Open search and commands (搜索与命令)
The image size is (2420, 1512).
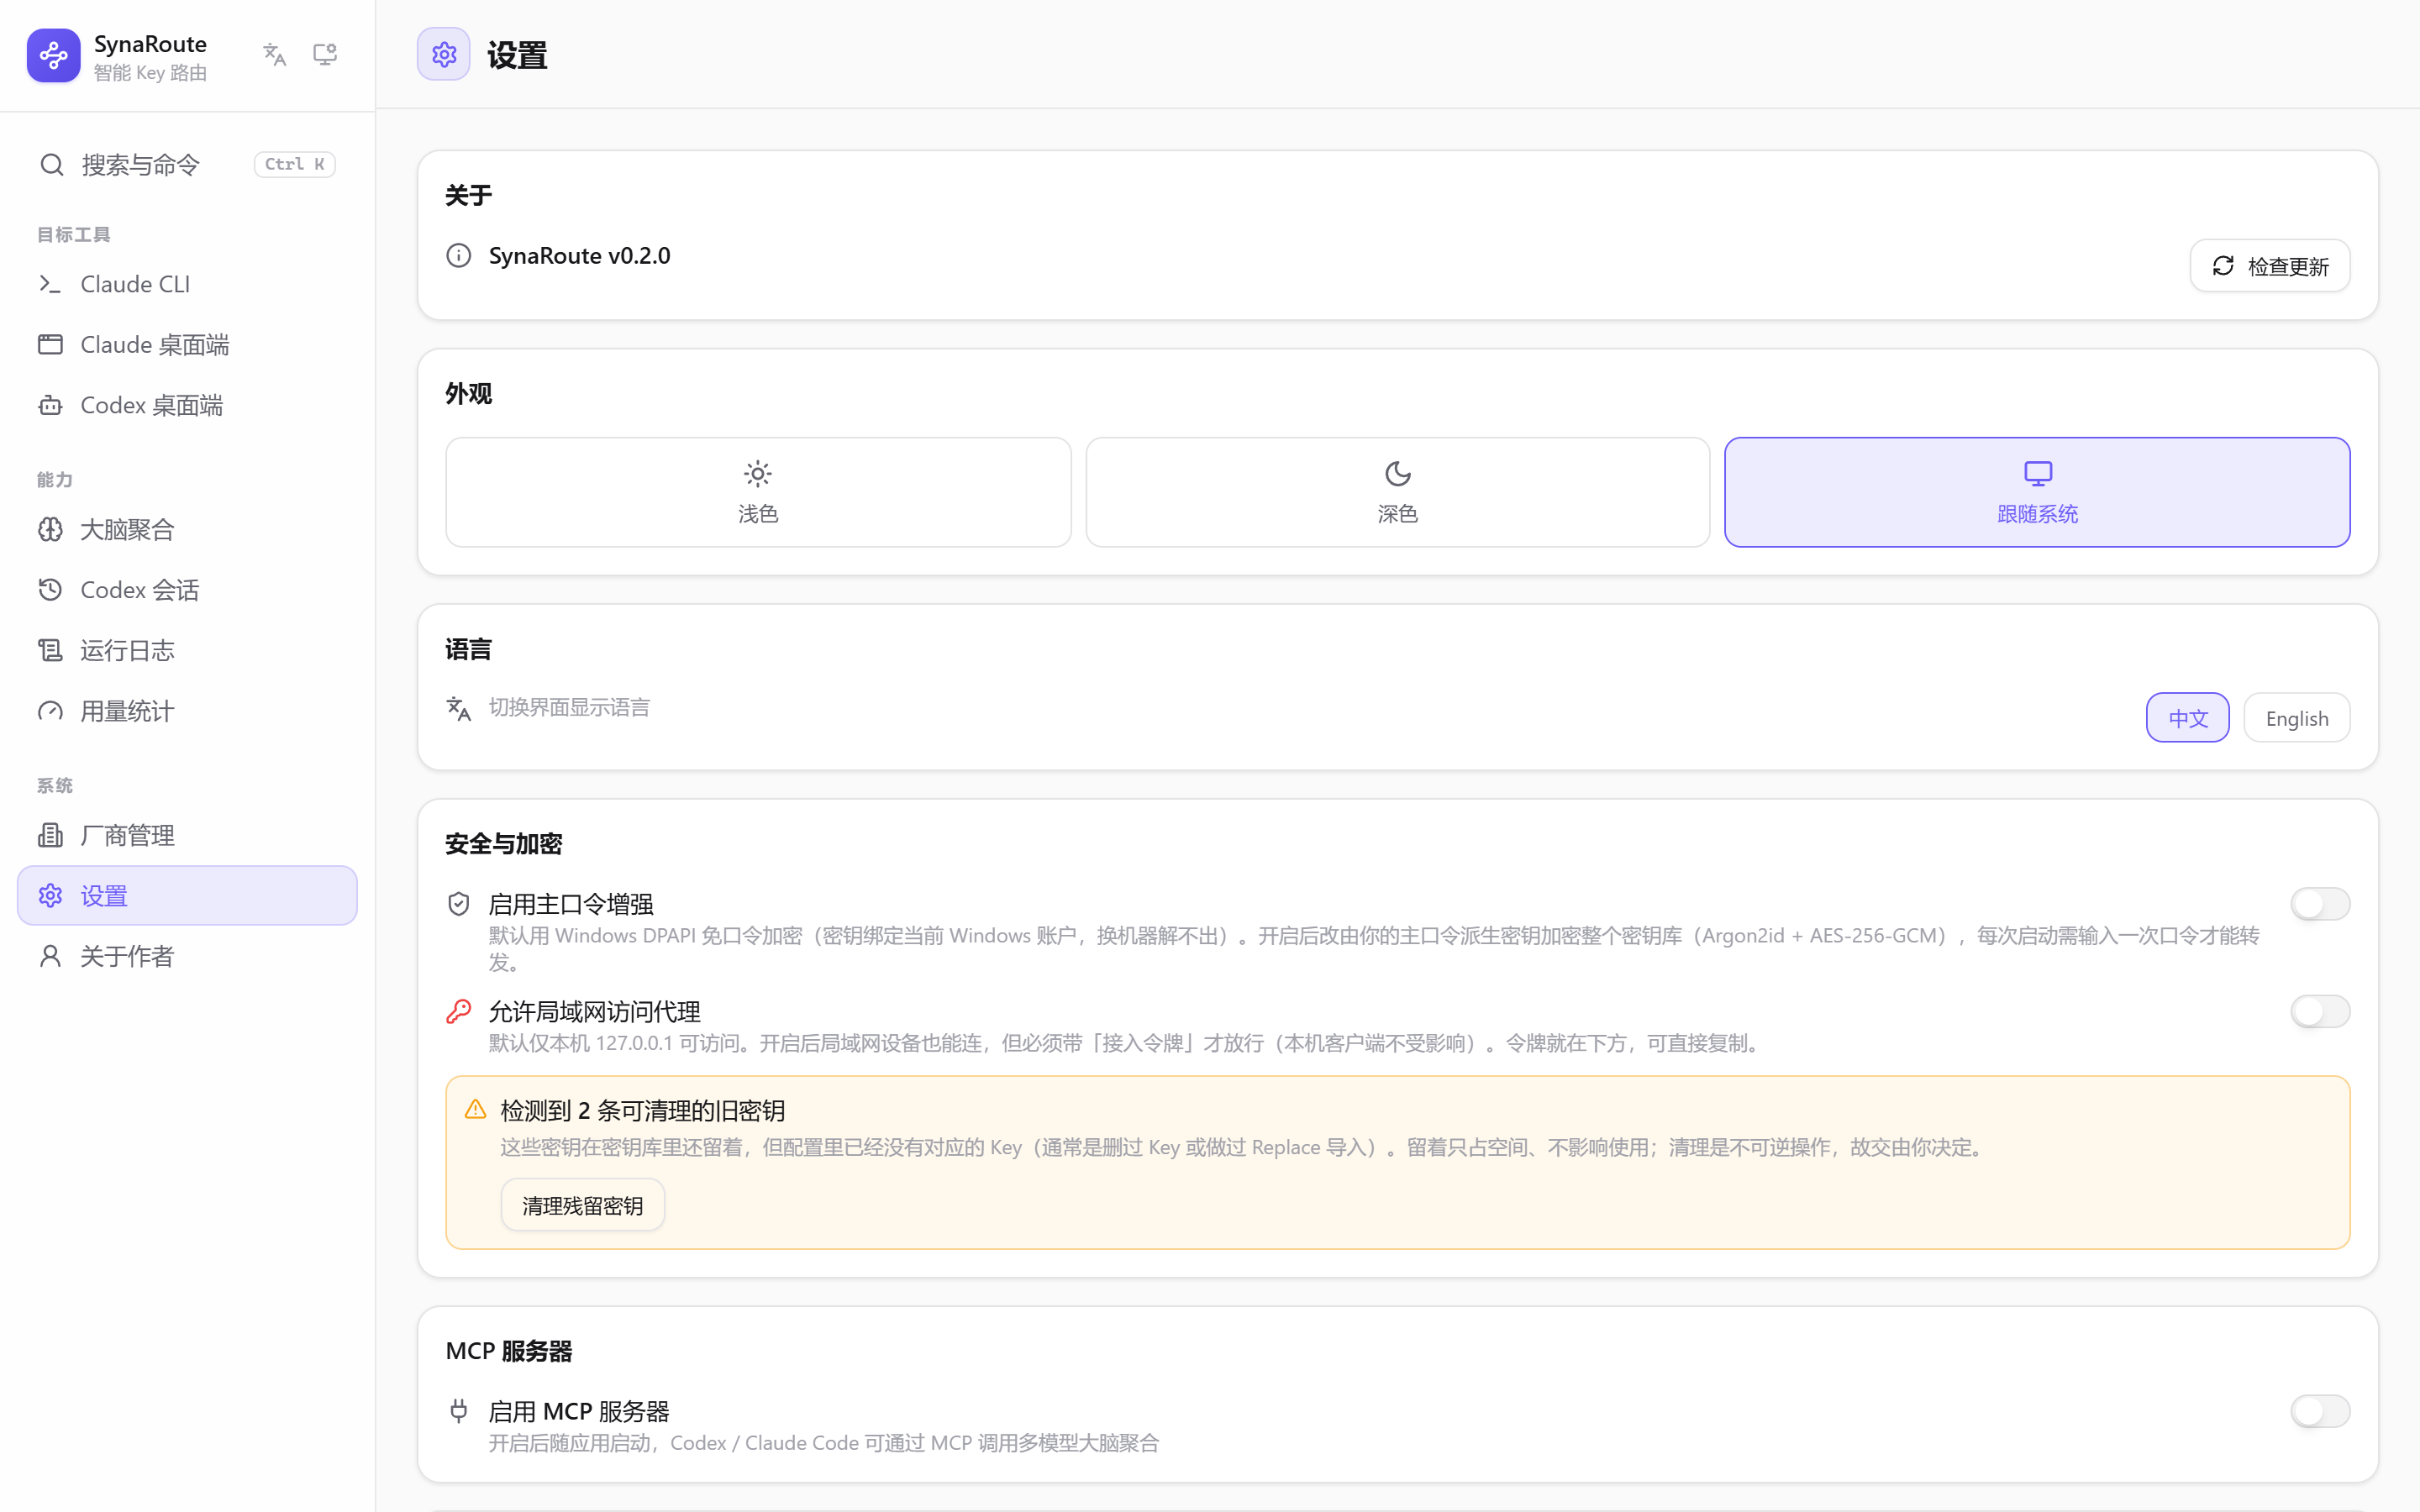point(187,164)
